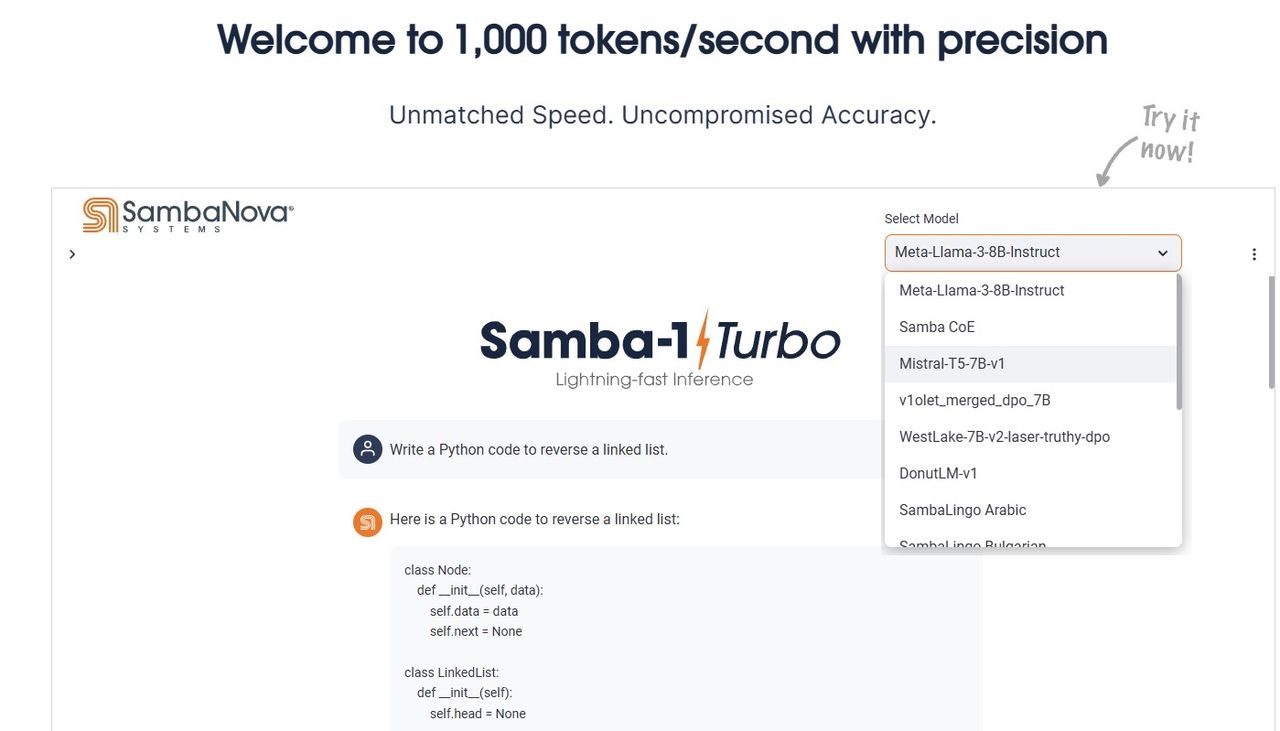The height and width of the screenshot is (731, 1280).
Task: Click the Python code block in the response
Action: [x=686, y=638]
